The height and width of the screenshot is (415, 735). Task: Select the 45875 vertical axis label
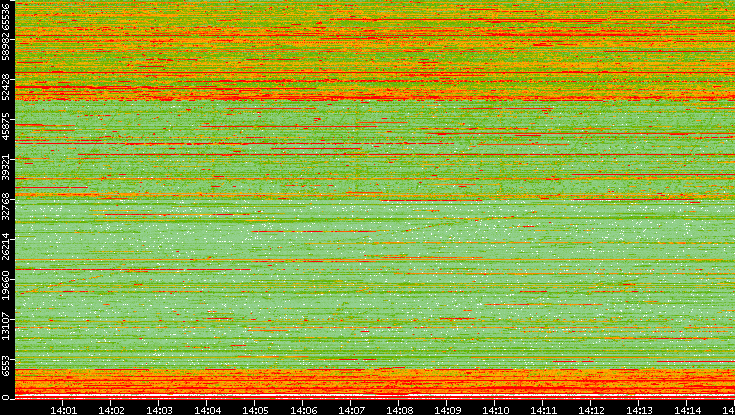point(5,126)
